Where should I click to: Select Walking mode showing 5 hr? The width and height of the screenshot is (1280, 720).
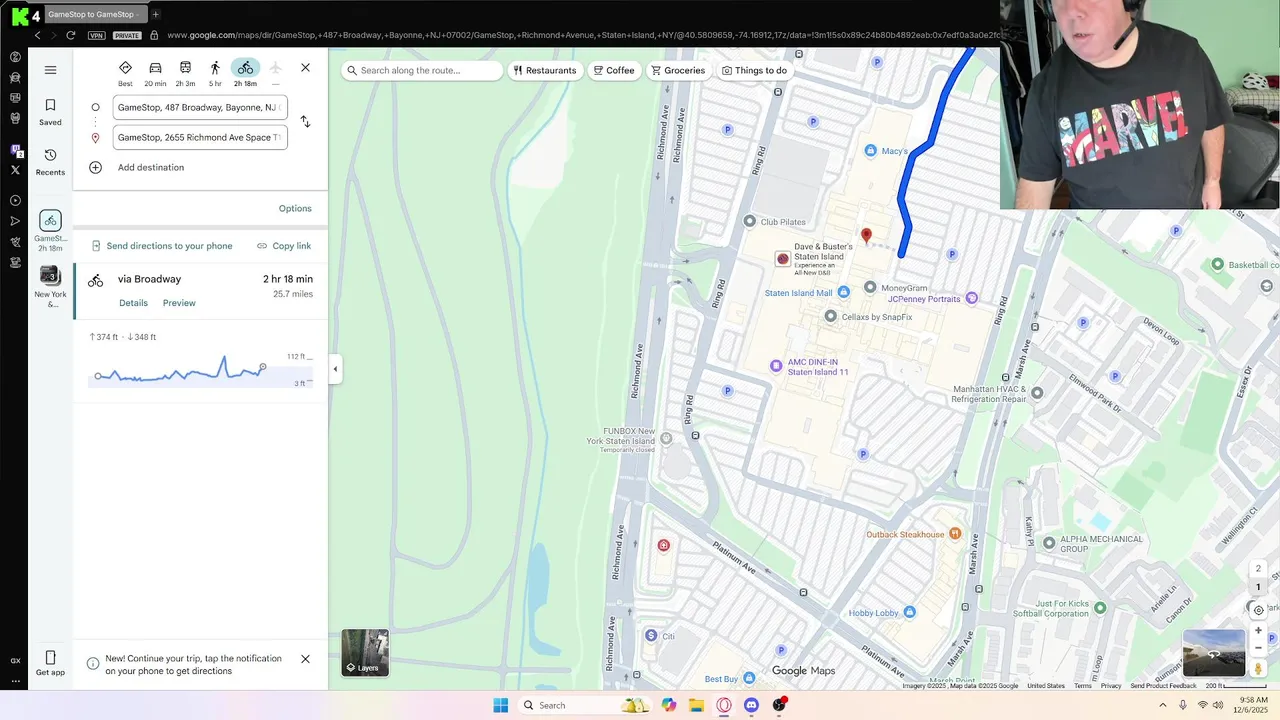(x=215, y=73)
